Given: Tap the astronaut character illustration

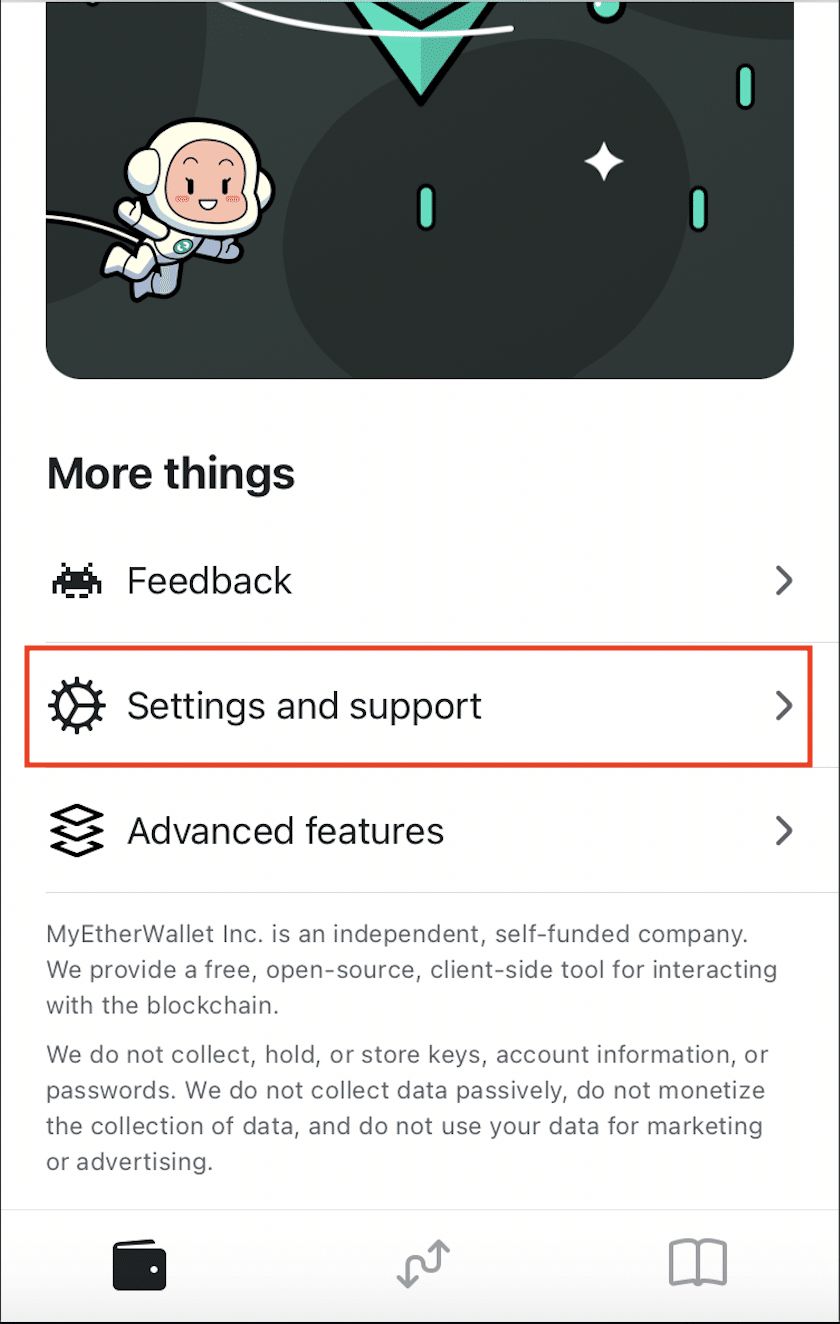Looking at the screenshot, I should click(x=190, y=205).
